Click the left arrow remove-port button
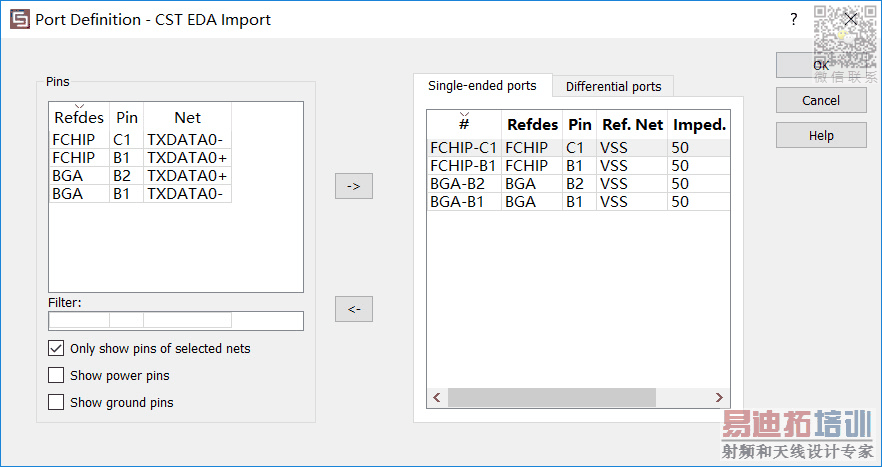 tap(353, 309)
